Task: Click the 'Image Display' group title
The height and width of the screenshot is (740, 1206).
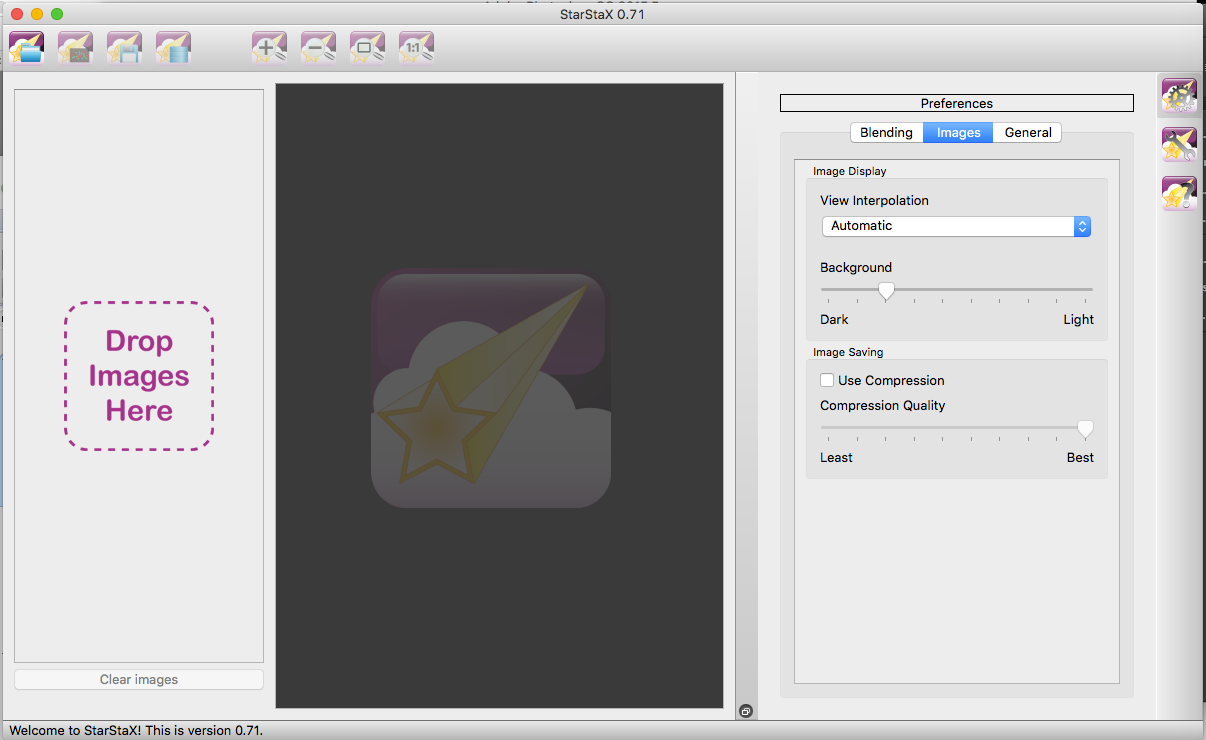Action: click(850, 171)
